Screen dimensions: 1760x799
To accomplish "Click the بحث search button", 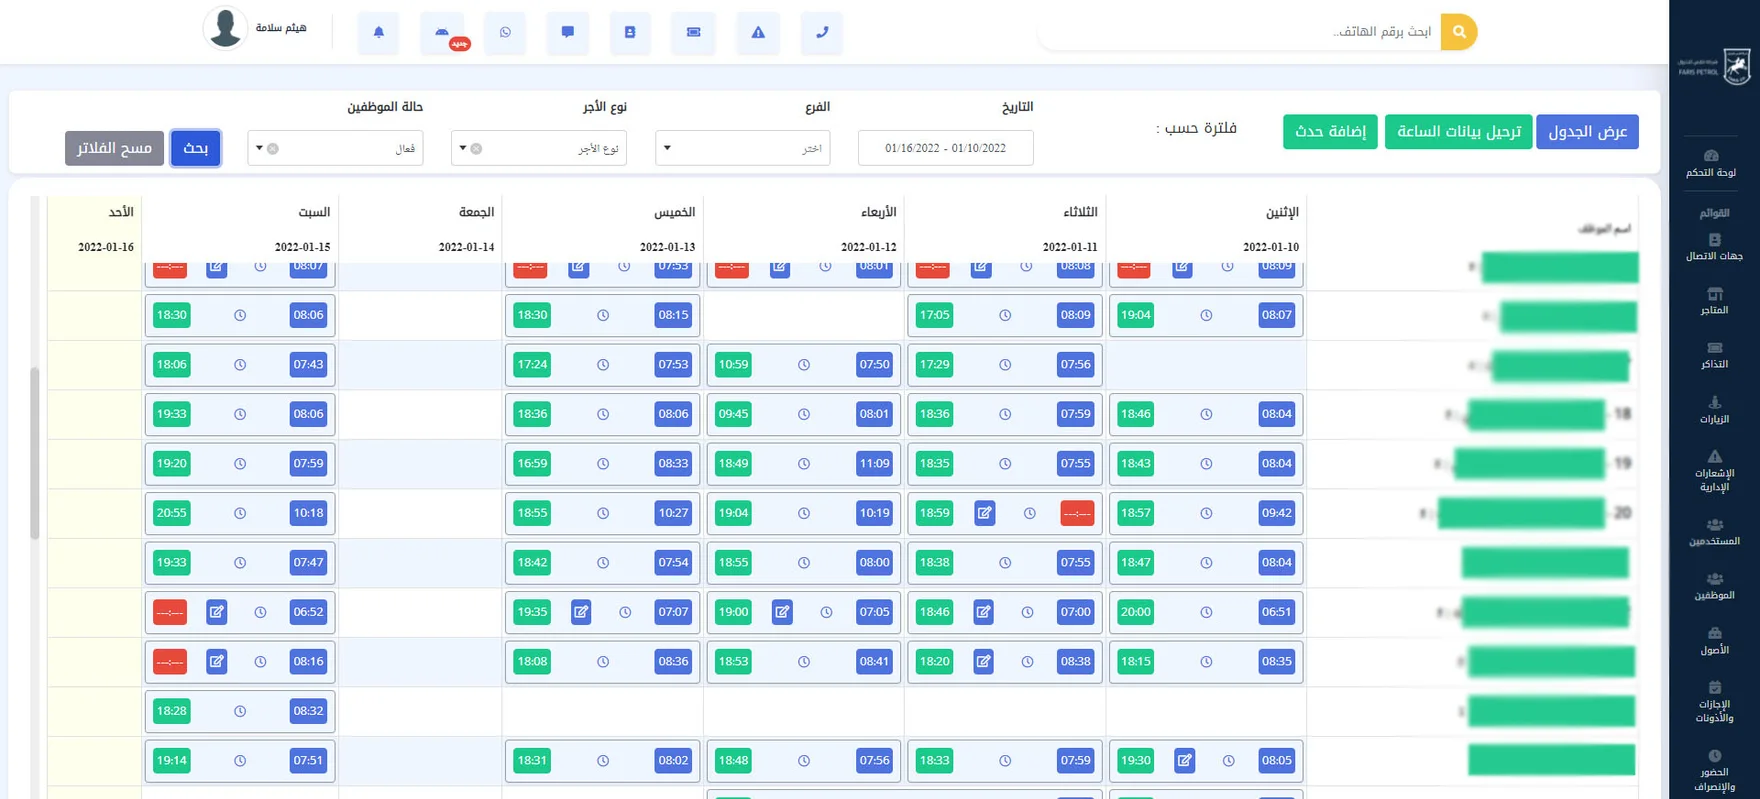I will (x=196, y=148).
